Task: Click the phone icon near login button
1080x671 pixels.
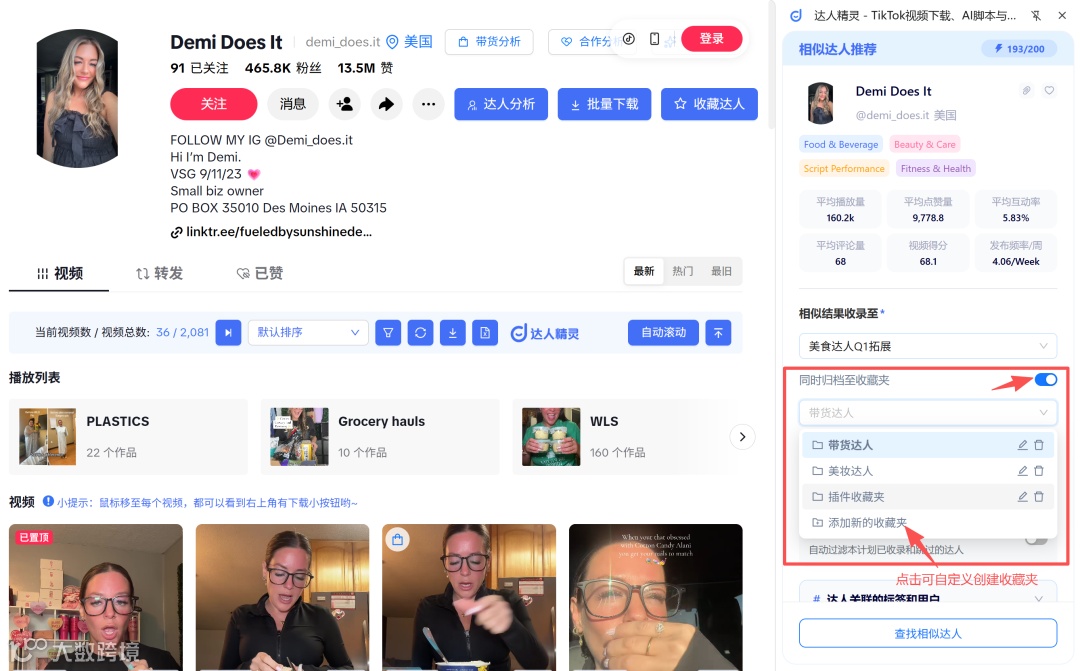Action: tap(654, 39)
